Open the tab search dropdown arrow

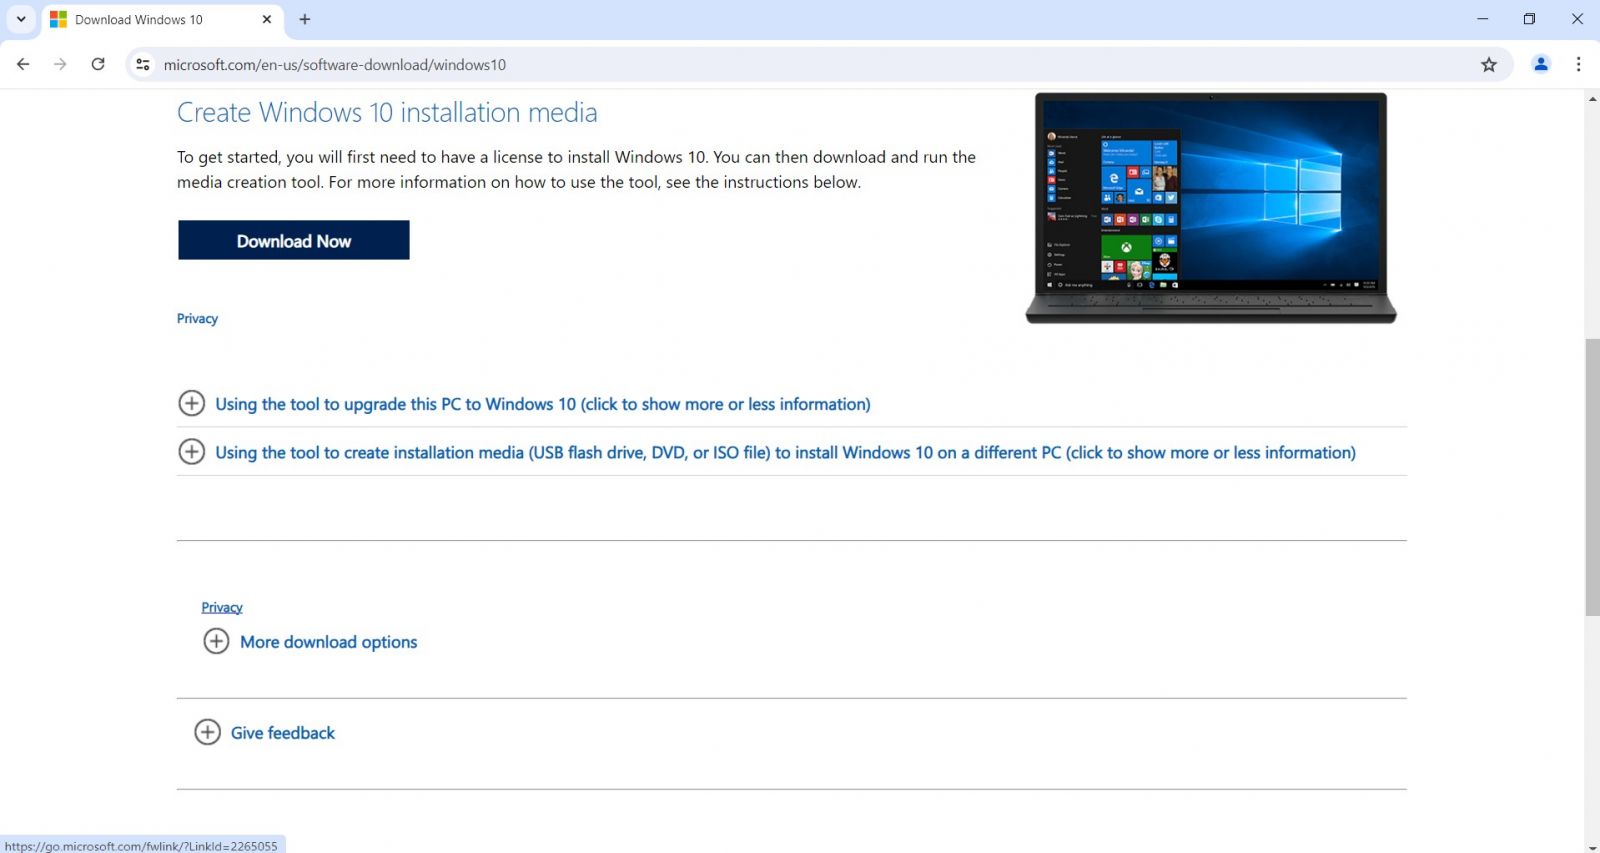pos(21,19)
